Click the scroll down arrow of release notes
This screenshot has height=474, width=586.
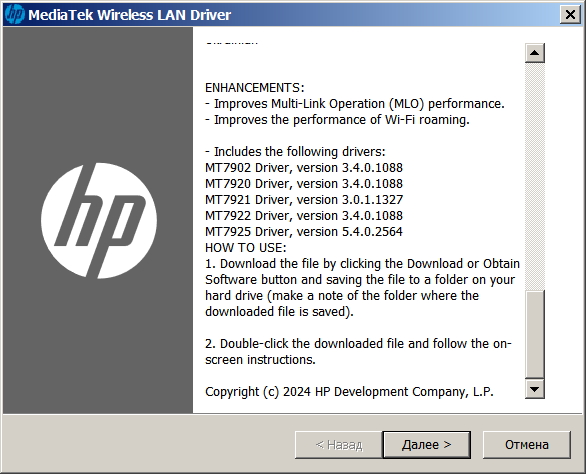[x=534, y=389]
